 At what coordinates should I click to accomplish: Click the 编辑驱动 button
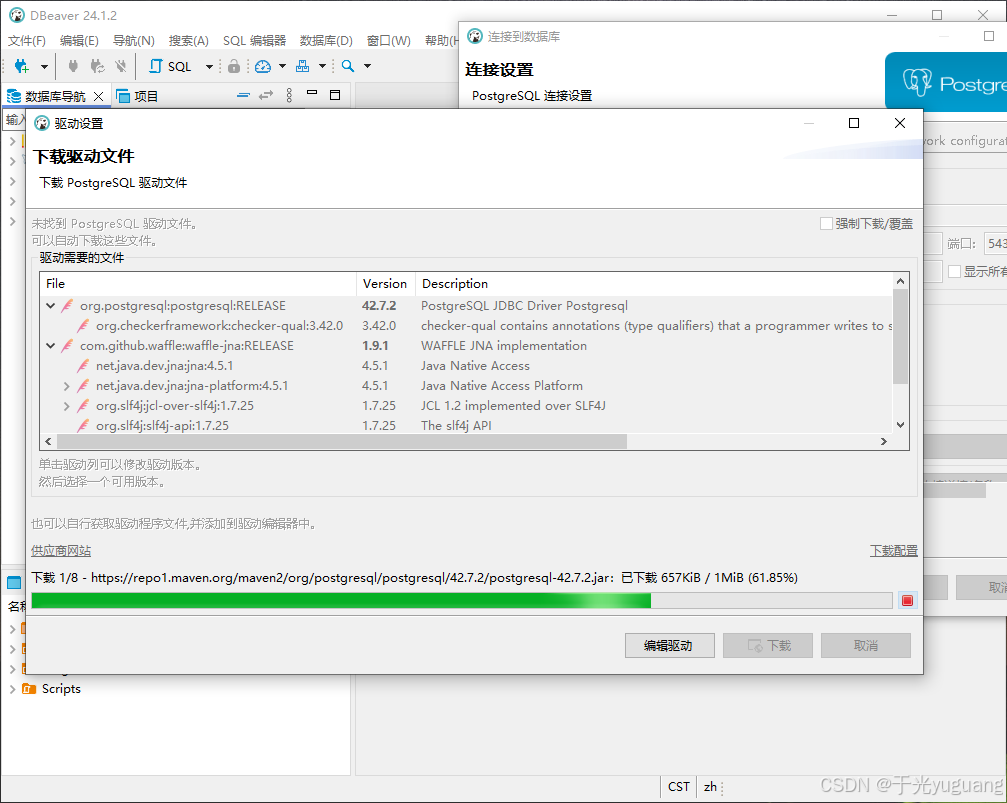click(669, 646)
